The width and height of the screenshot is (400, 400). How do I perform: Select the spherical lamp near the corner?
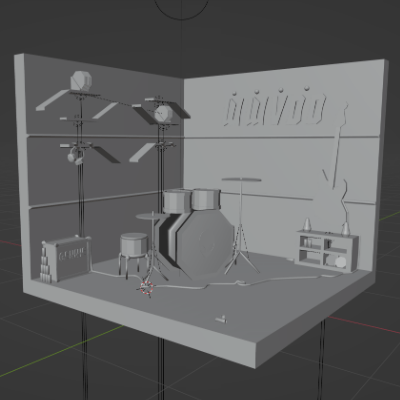tap(163, 114)
